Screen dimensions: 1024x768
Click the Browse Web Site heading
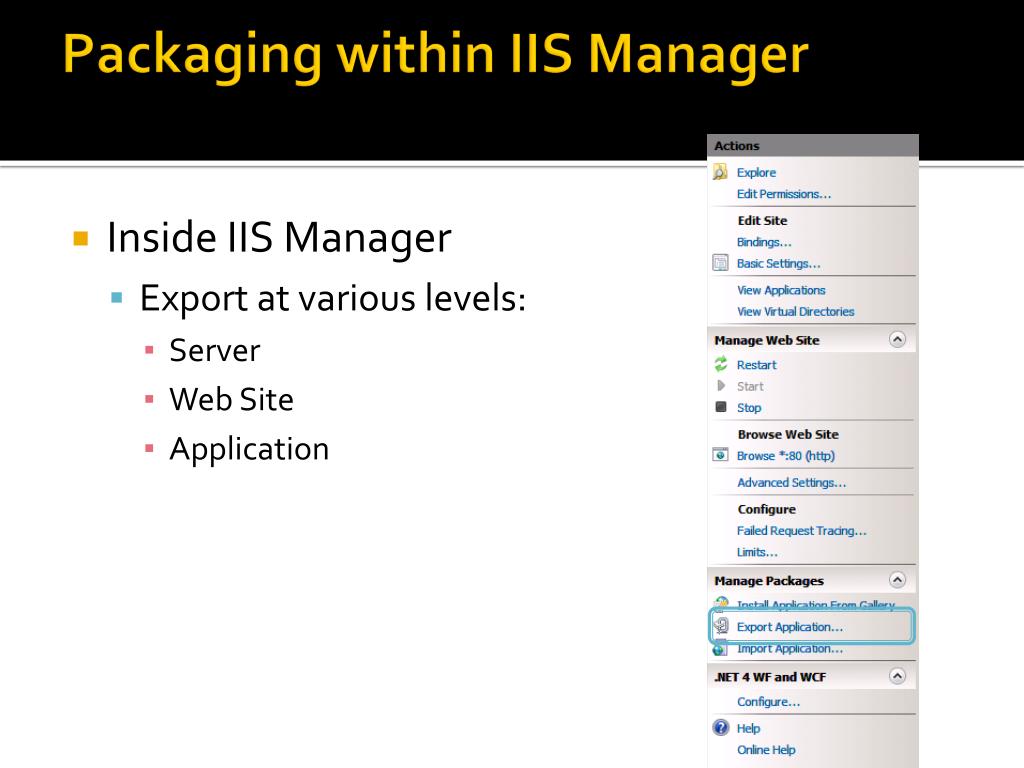pos(788,434)
